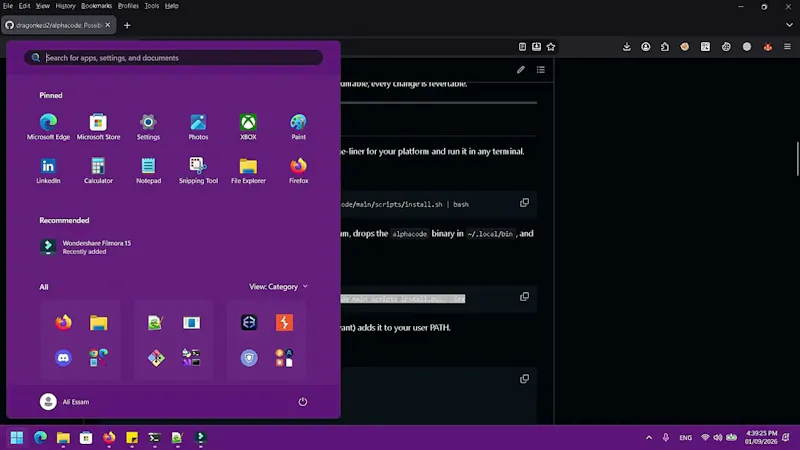800x450 pixels.
Task: Show hidden system tray icons
Action: point(648,438)
